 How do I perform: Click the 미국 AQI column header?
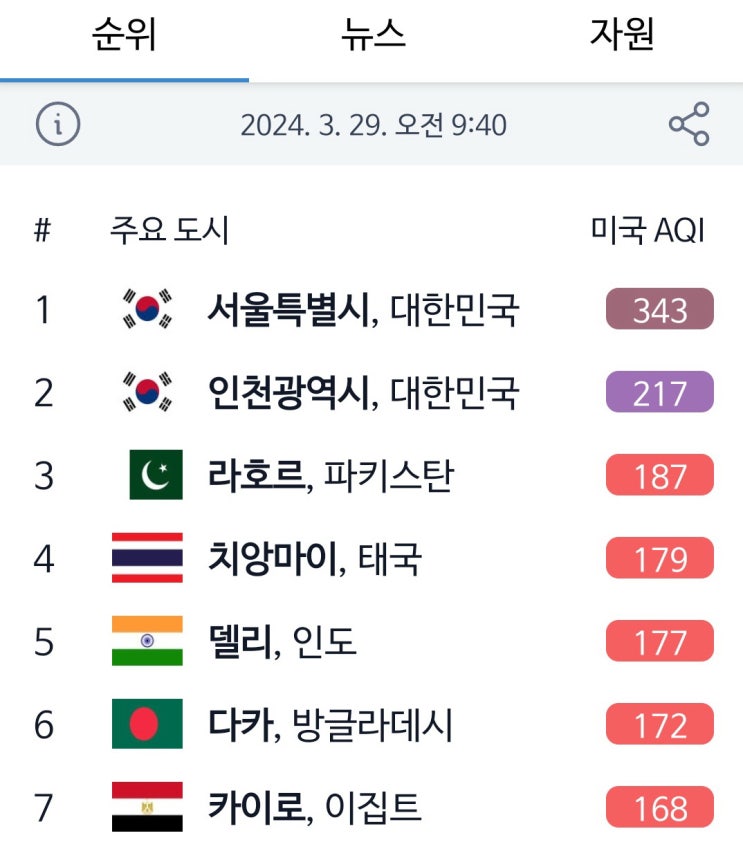tap(648, 230)
